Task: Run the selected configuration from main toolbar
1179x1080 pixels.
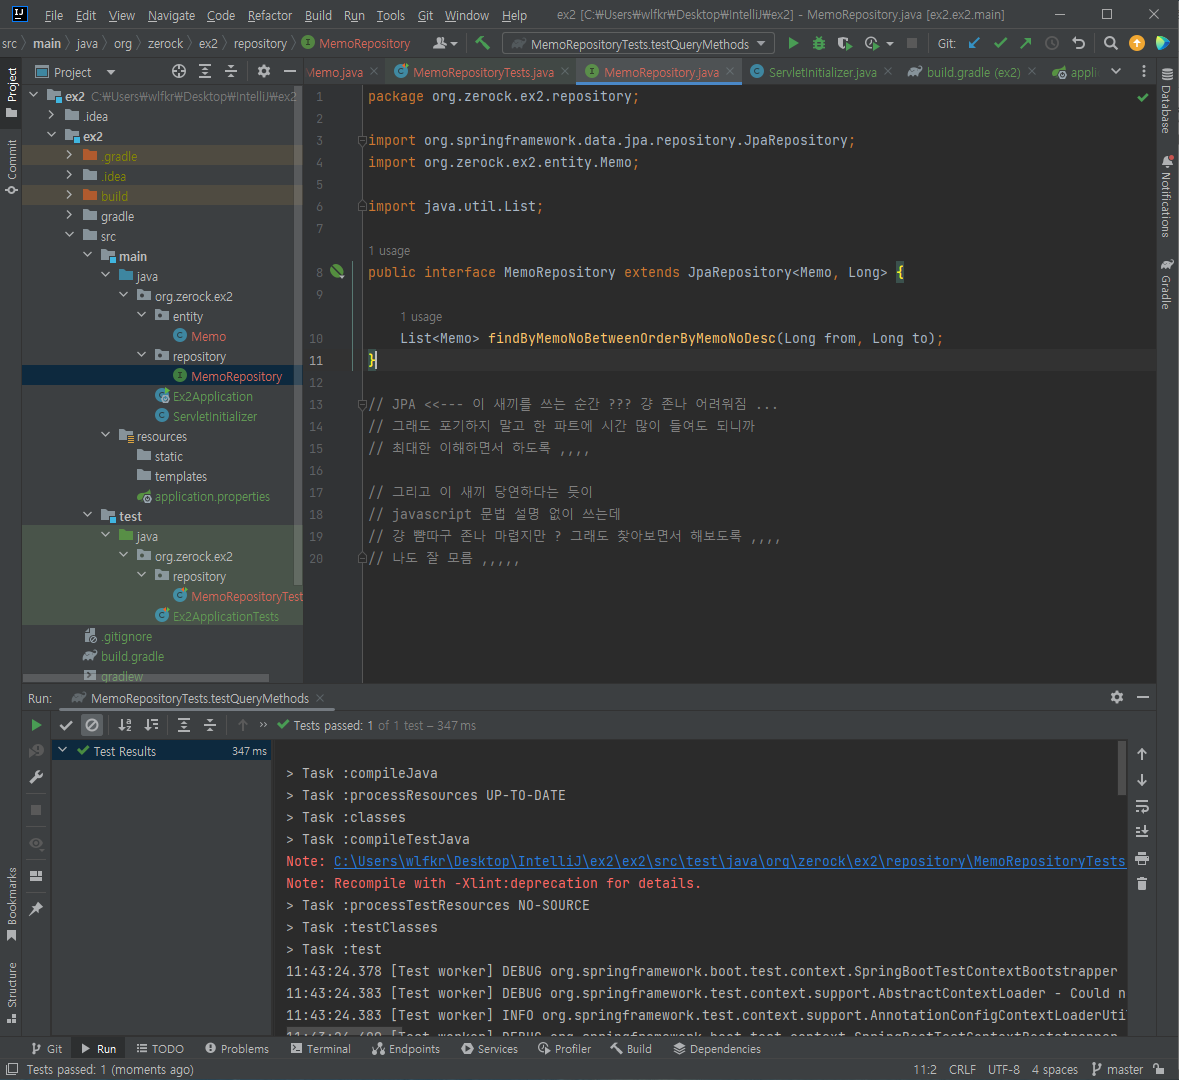Action: [793, 44]
